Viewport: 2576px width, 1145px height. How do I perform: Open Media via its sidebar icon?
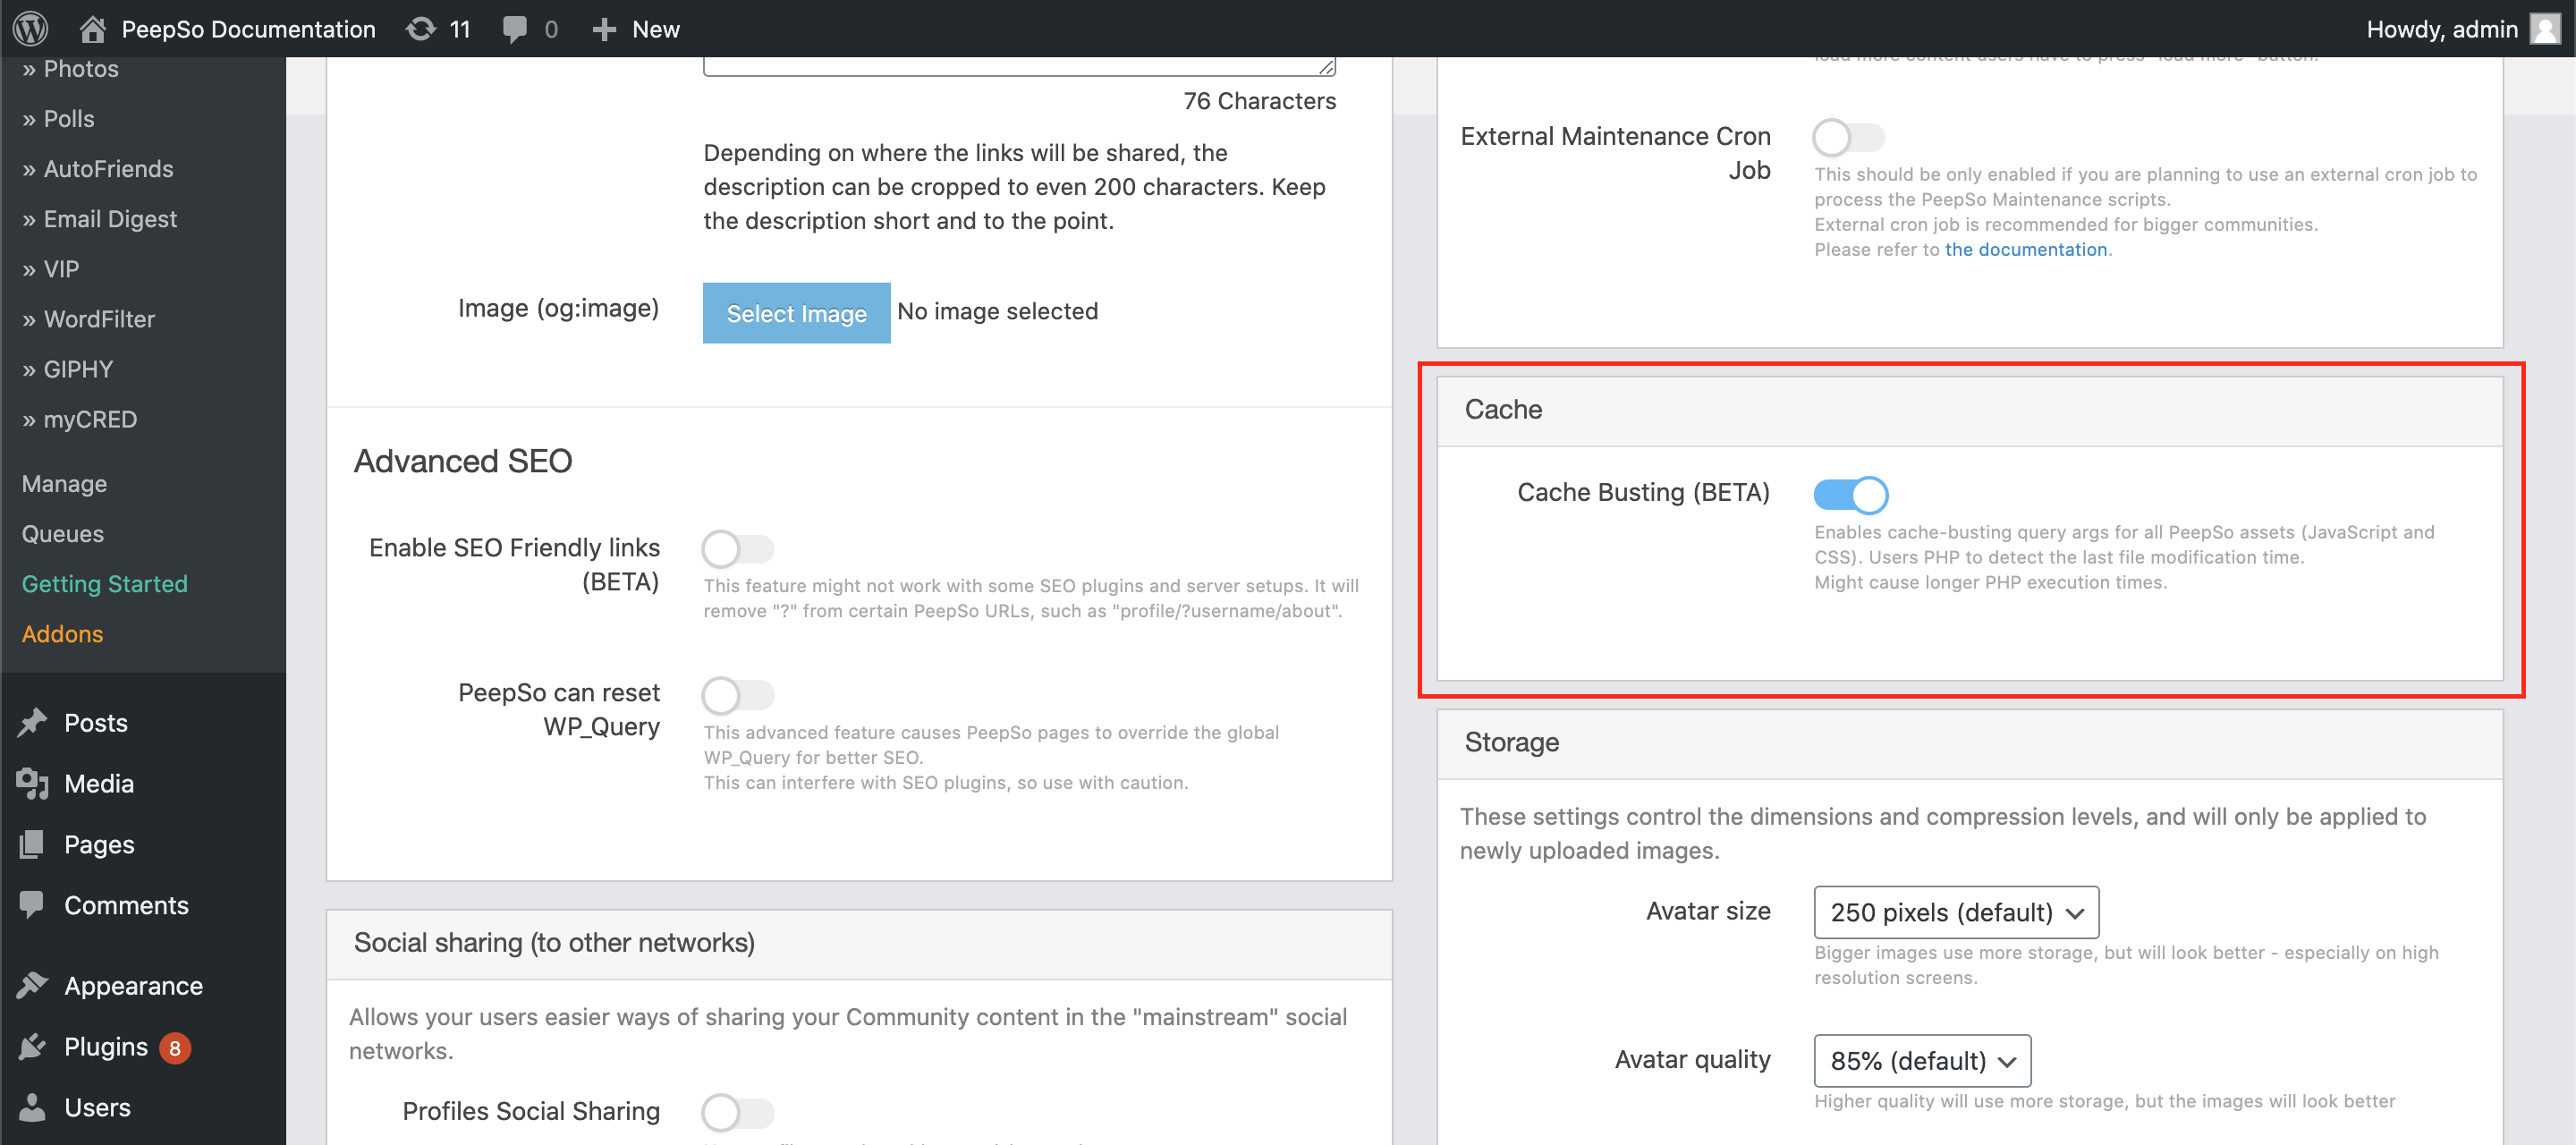pos(32,783)
